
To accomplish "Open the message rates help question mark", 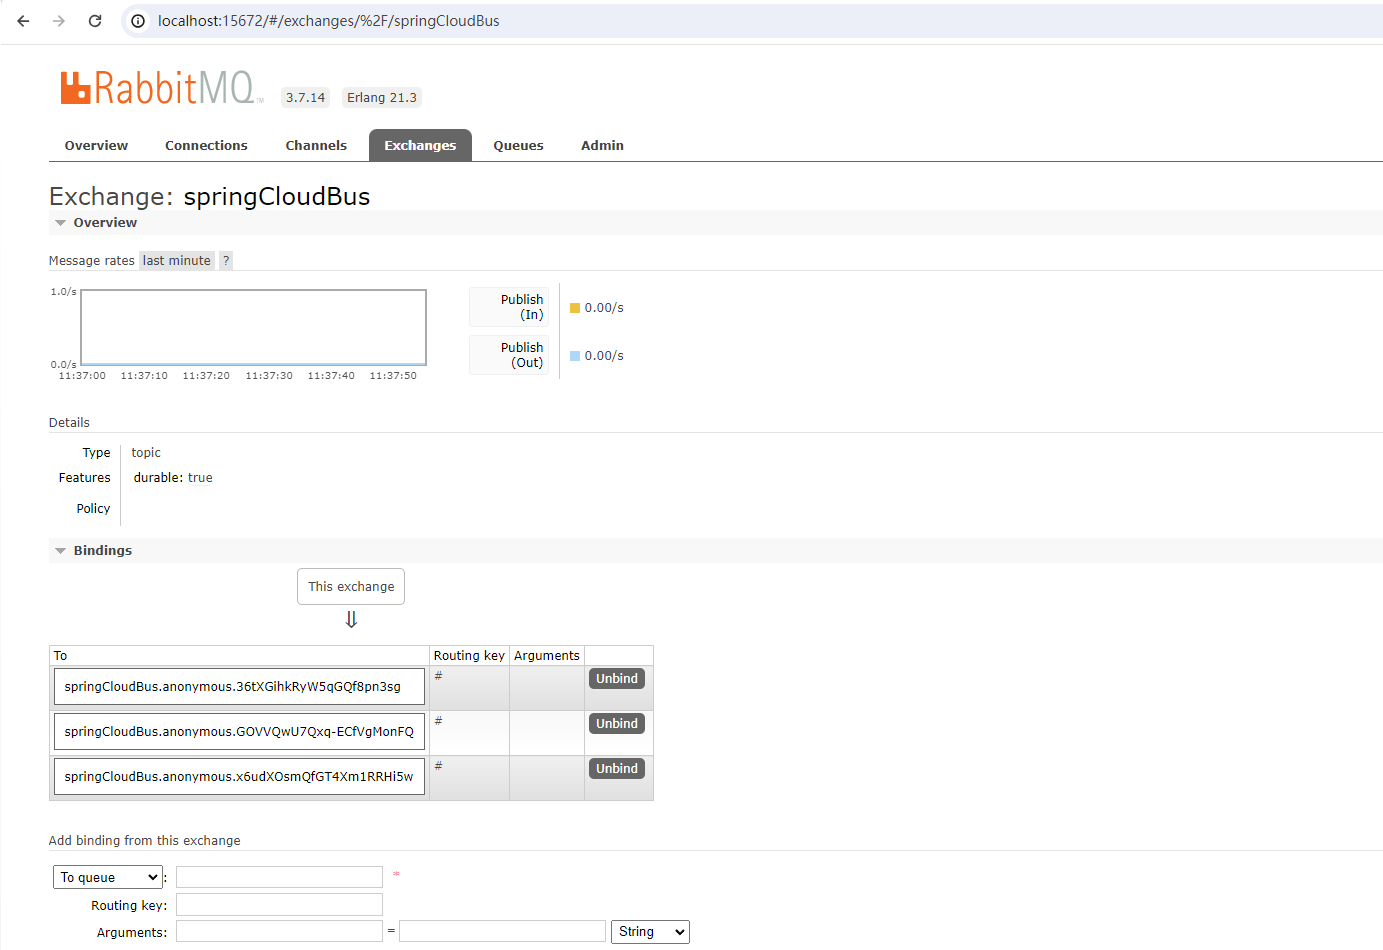I will coord(226,261).
